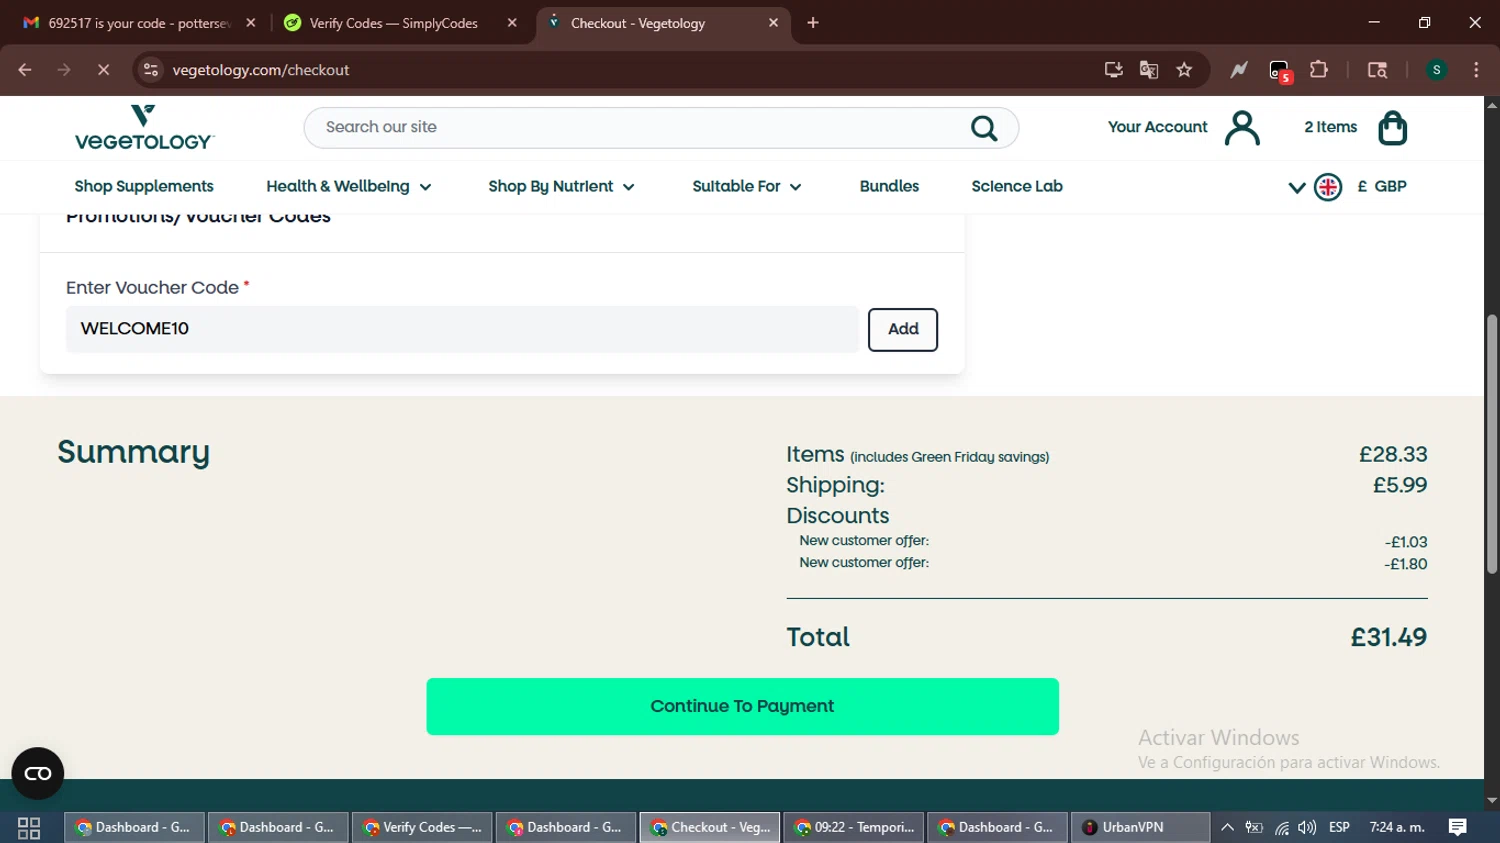Click the search magnifier icon

(984, 128)
